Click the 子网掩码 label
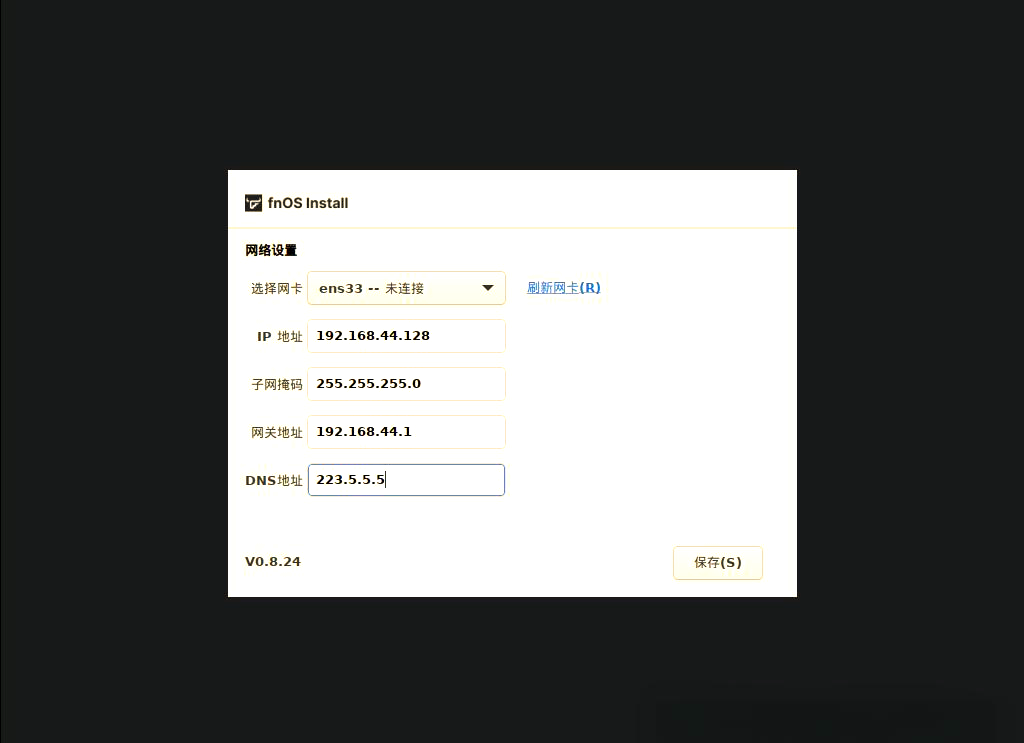The image size is (1024, 743). click(277, 385)
